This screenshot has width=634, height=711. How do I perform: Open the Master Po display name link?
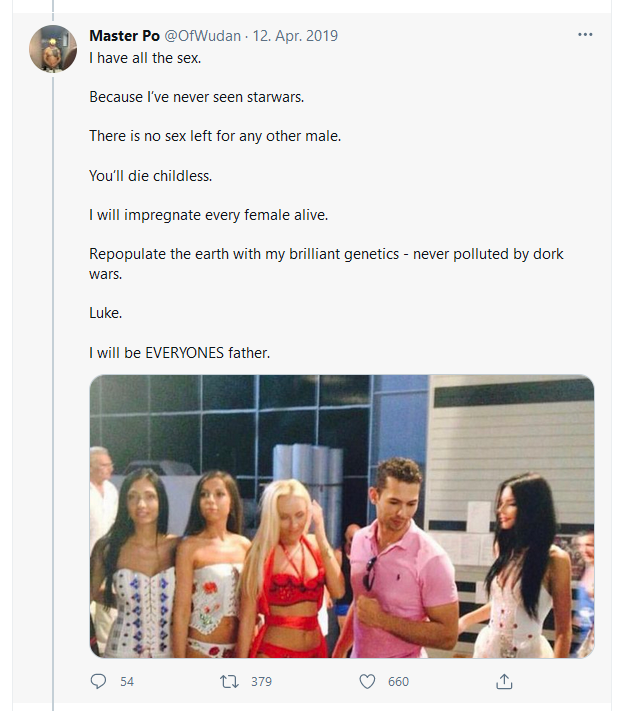point(124,36)
